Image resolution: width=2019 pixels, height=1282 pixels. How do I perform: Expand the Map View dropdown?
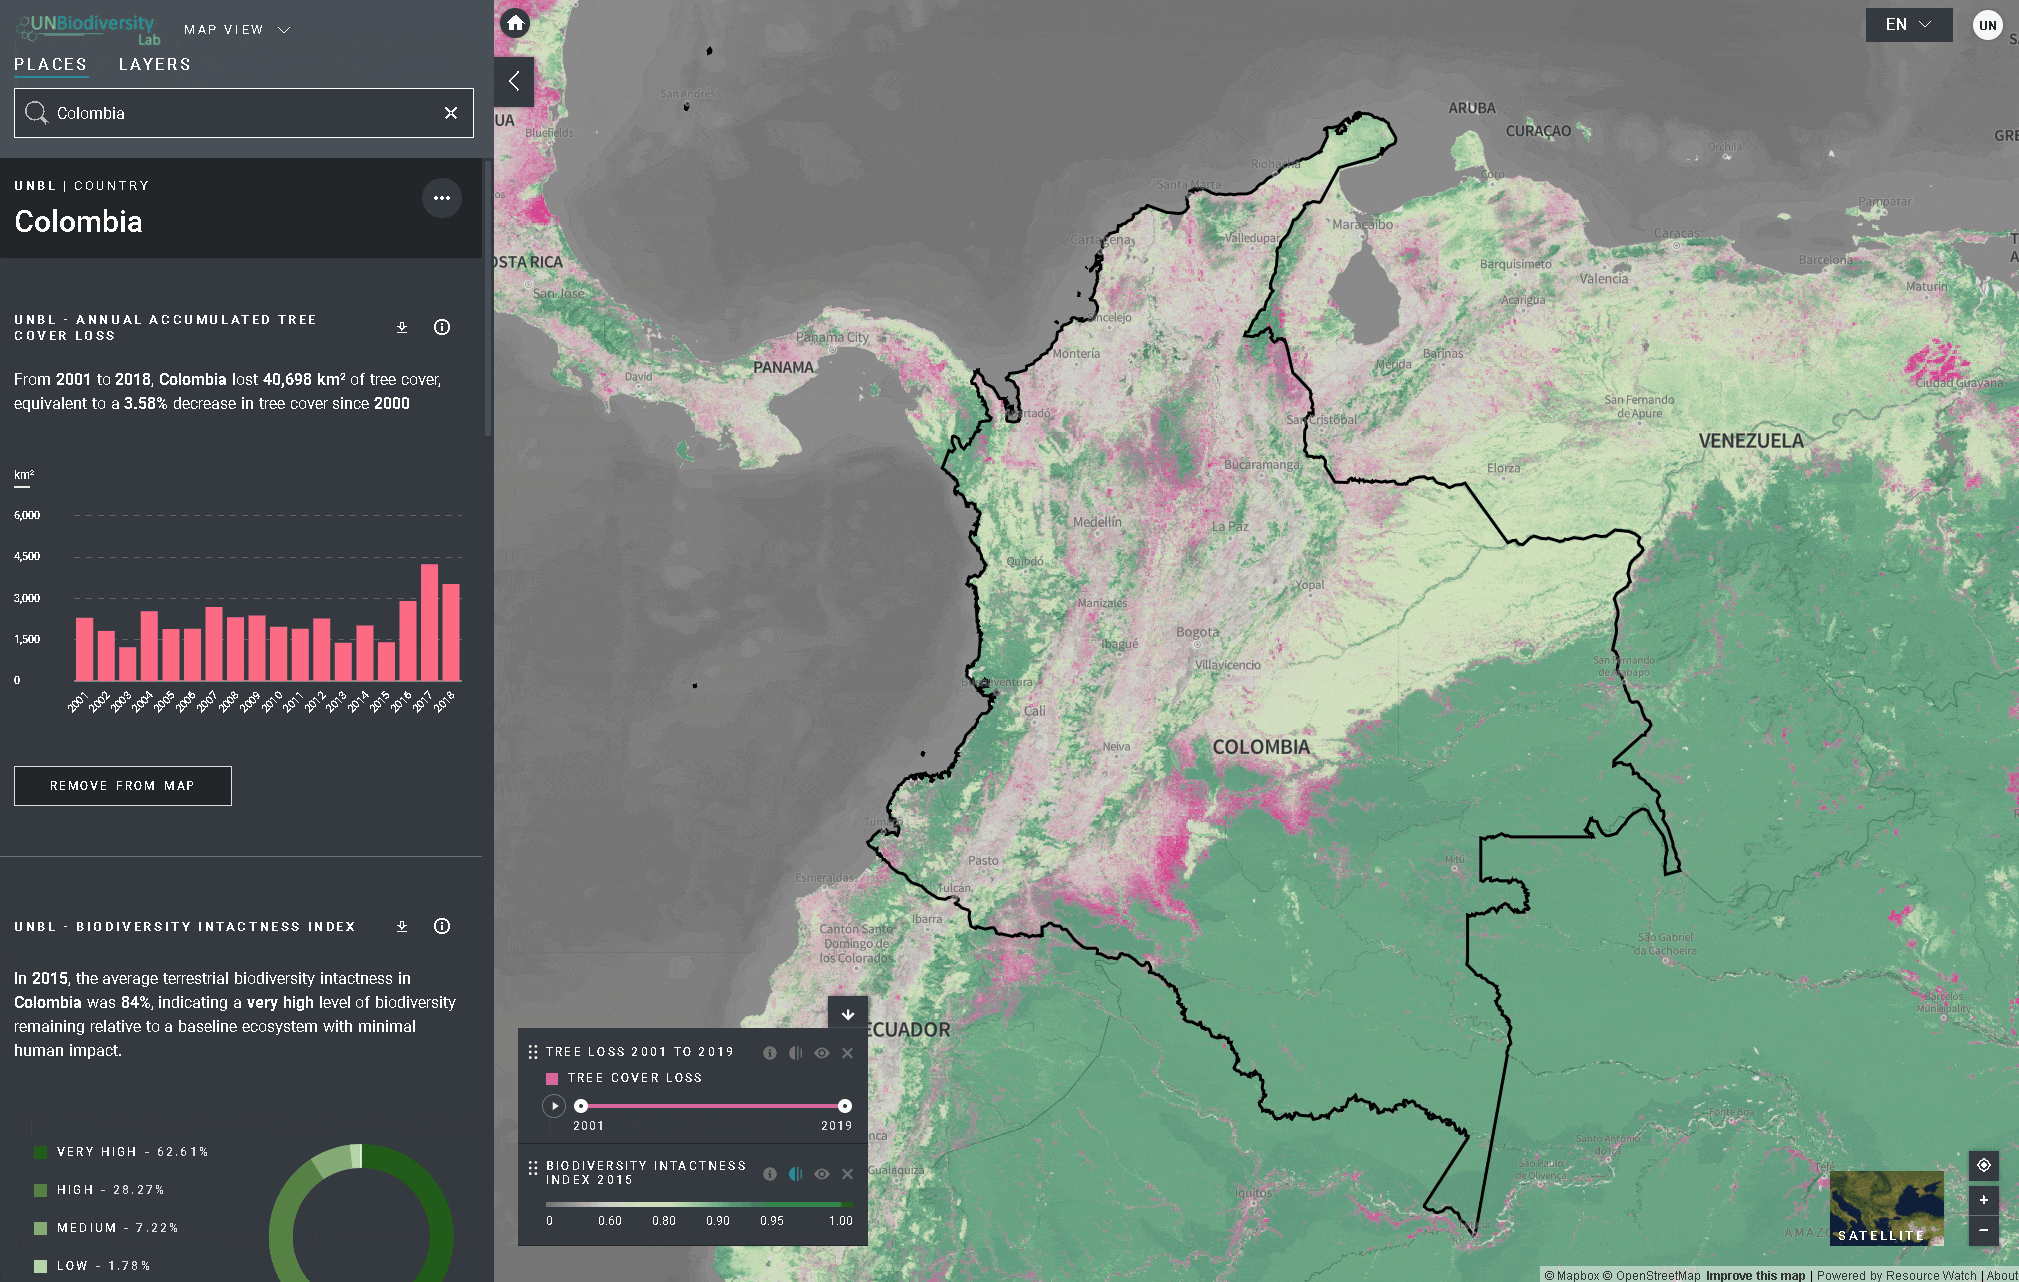click(237, 30)
